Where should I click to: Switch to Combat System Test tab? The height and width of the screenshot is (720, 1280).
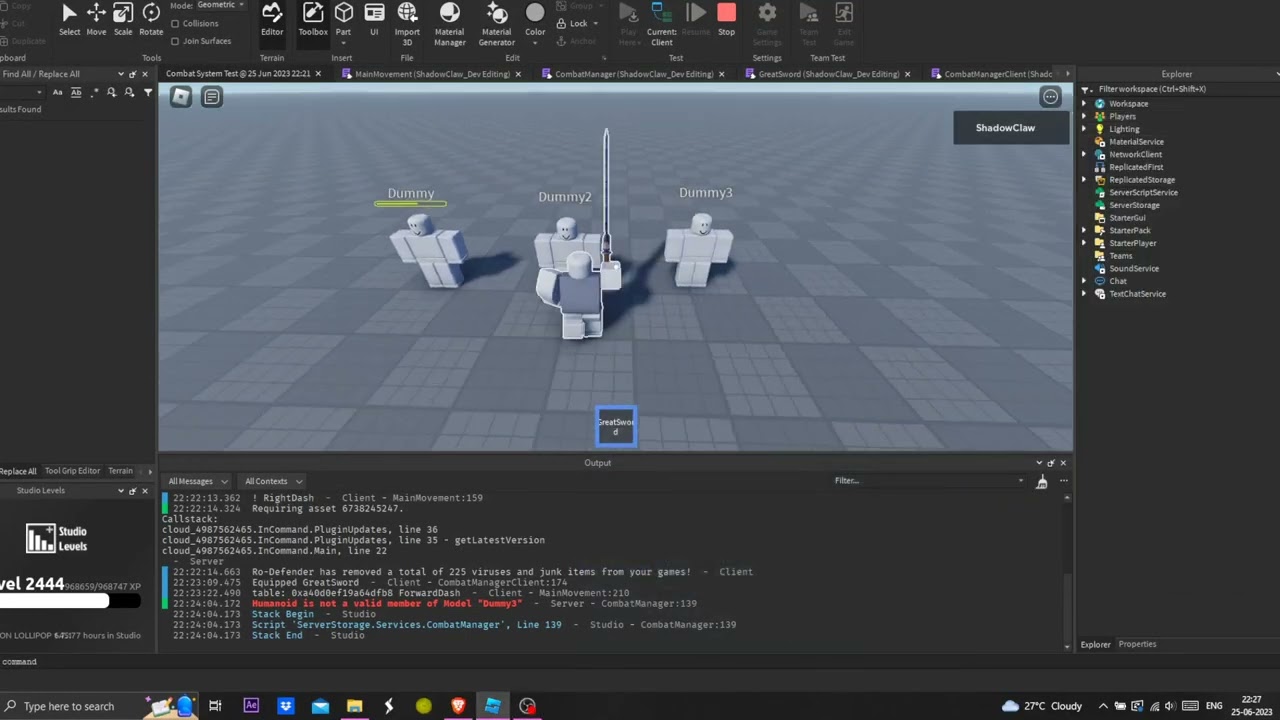[x=237, y=74]
